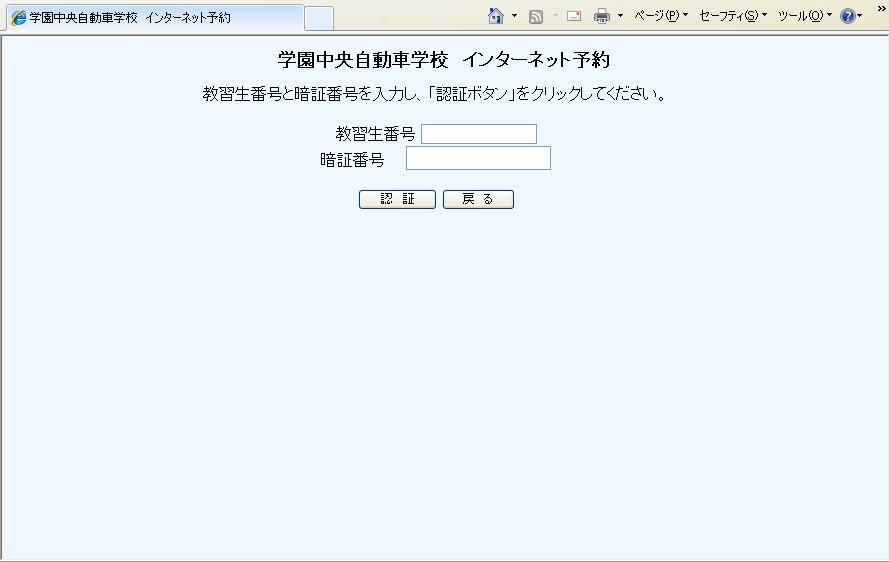The image size is (889, 562).
Task: Click the Help question mark icon
Action: [x=848, y=16]
